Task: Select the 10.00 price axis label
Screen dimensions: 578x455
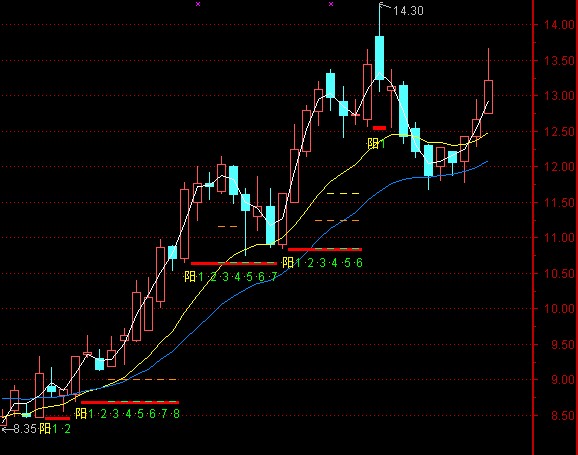Action: point(560,309)
